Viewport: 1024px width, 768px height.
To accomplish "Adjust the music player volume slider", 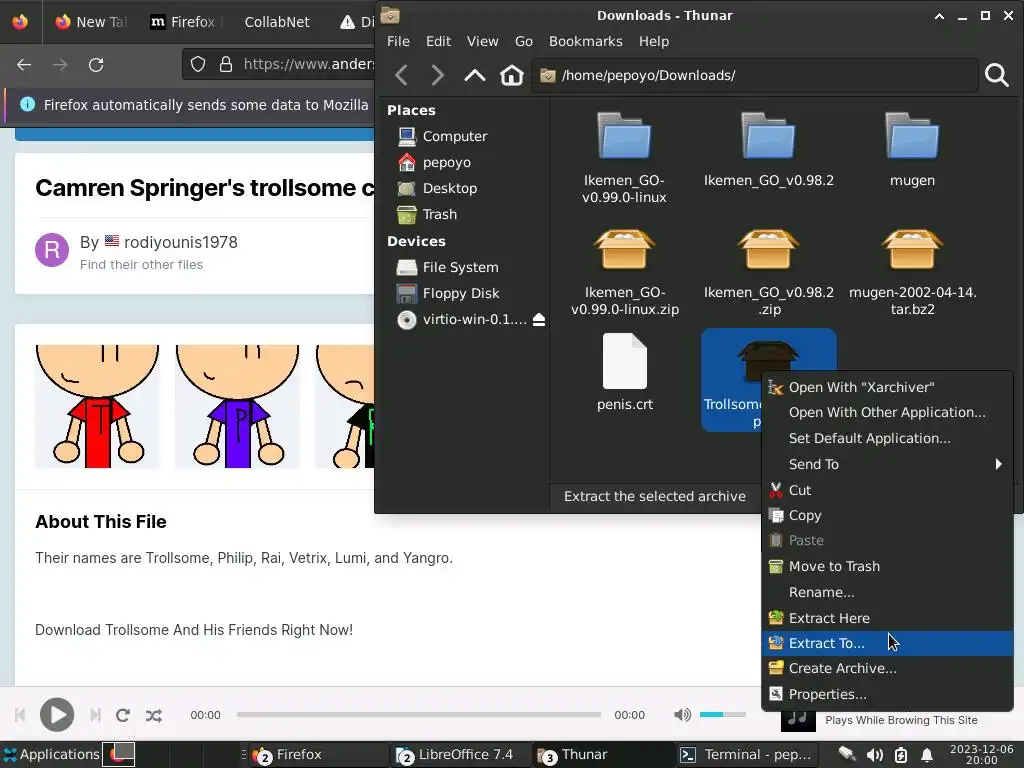I will [x=722, y=714].
